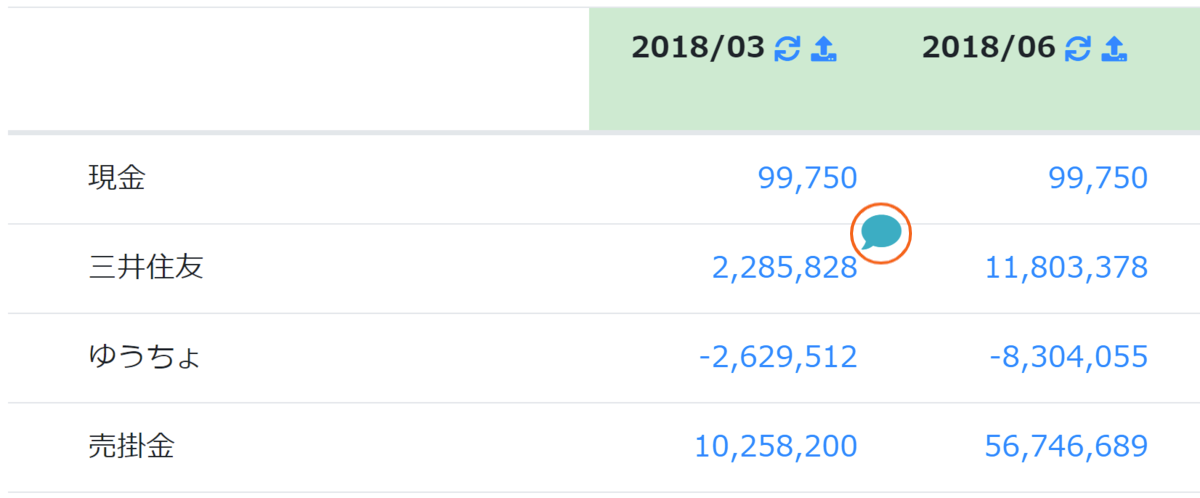This screenshot has height=498, width=1200.
Task: Select the 売掛金 amount 56,746,689
Action: (1067, 446)
